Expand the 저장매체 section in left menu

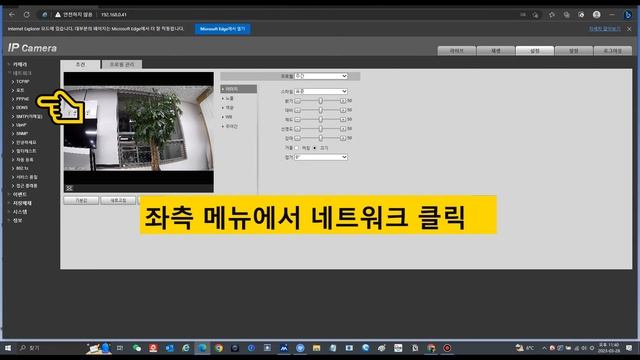pos(22,203)
